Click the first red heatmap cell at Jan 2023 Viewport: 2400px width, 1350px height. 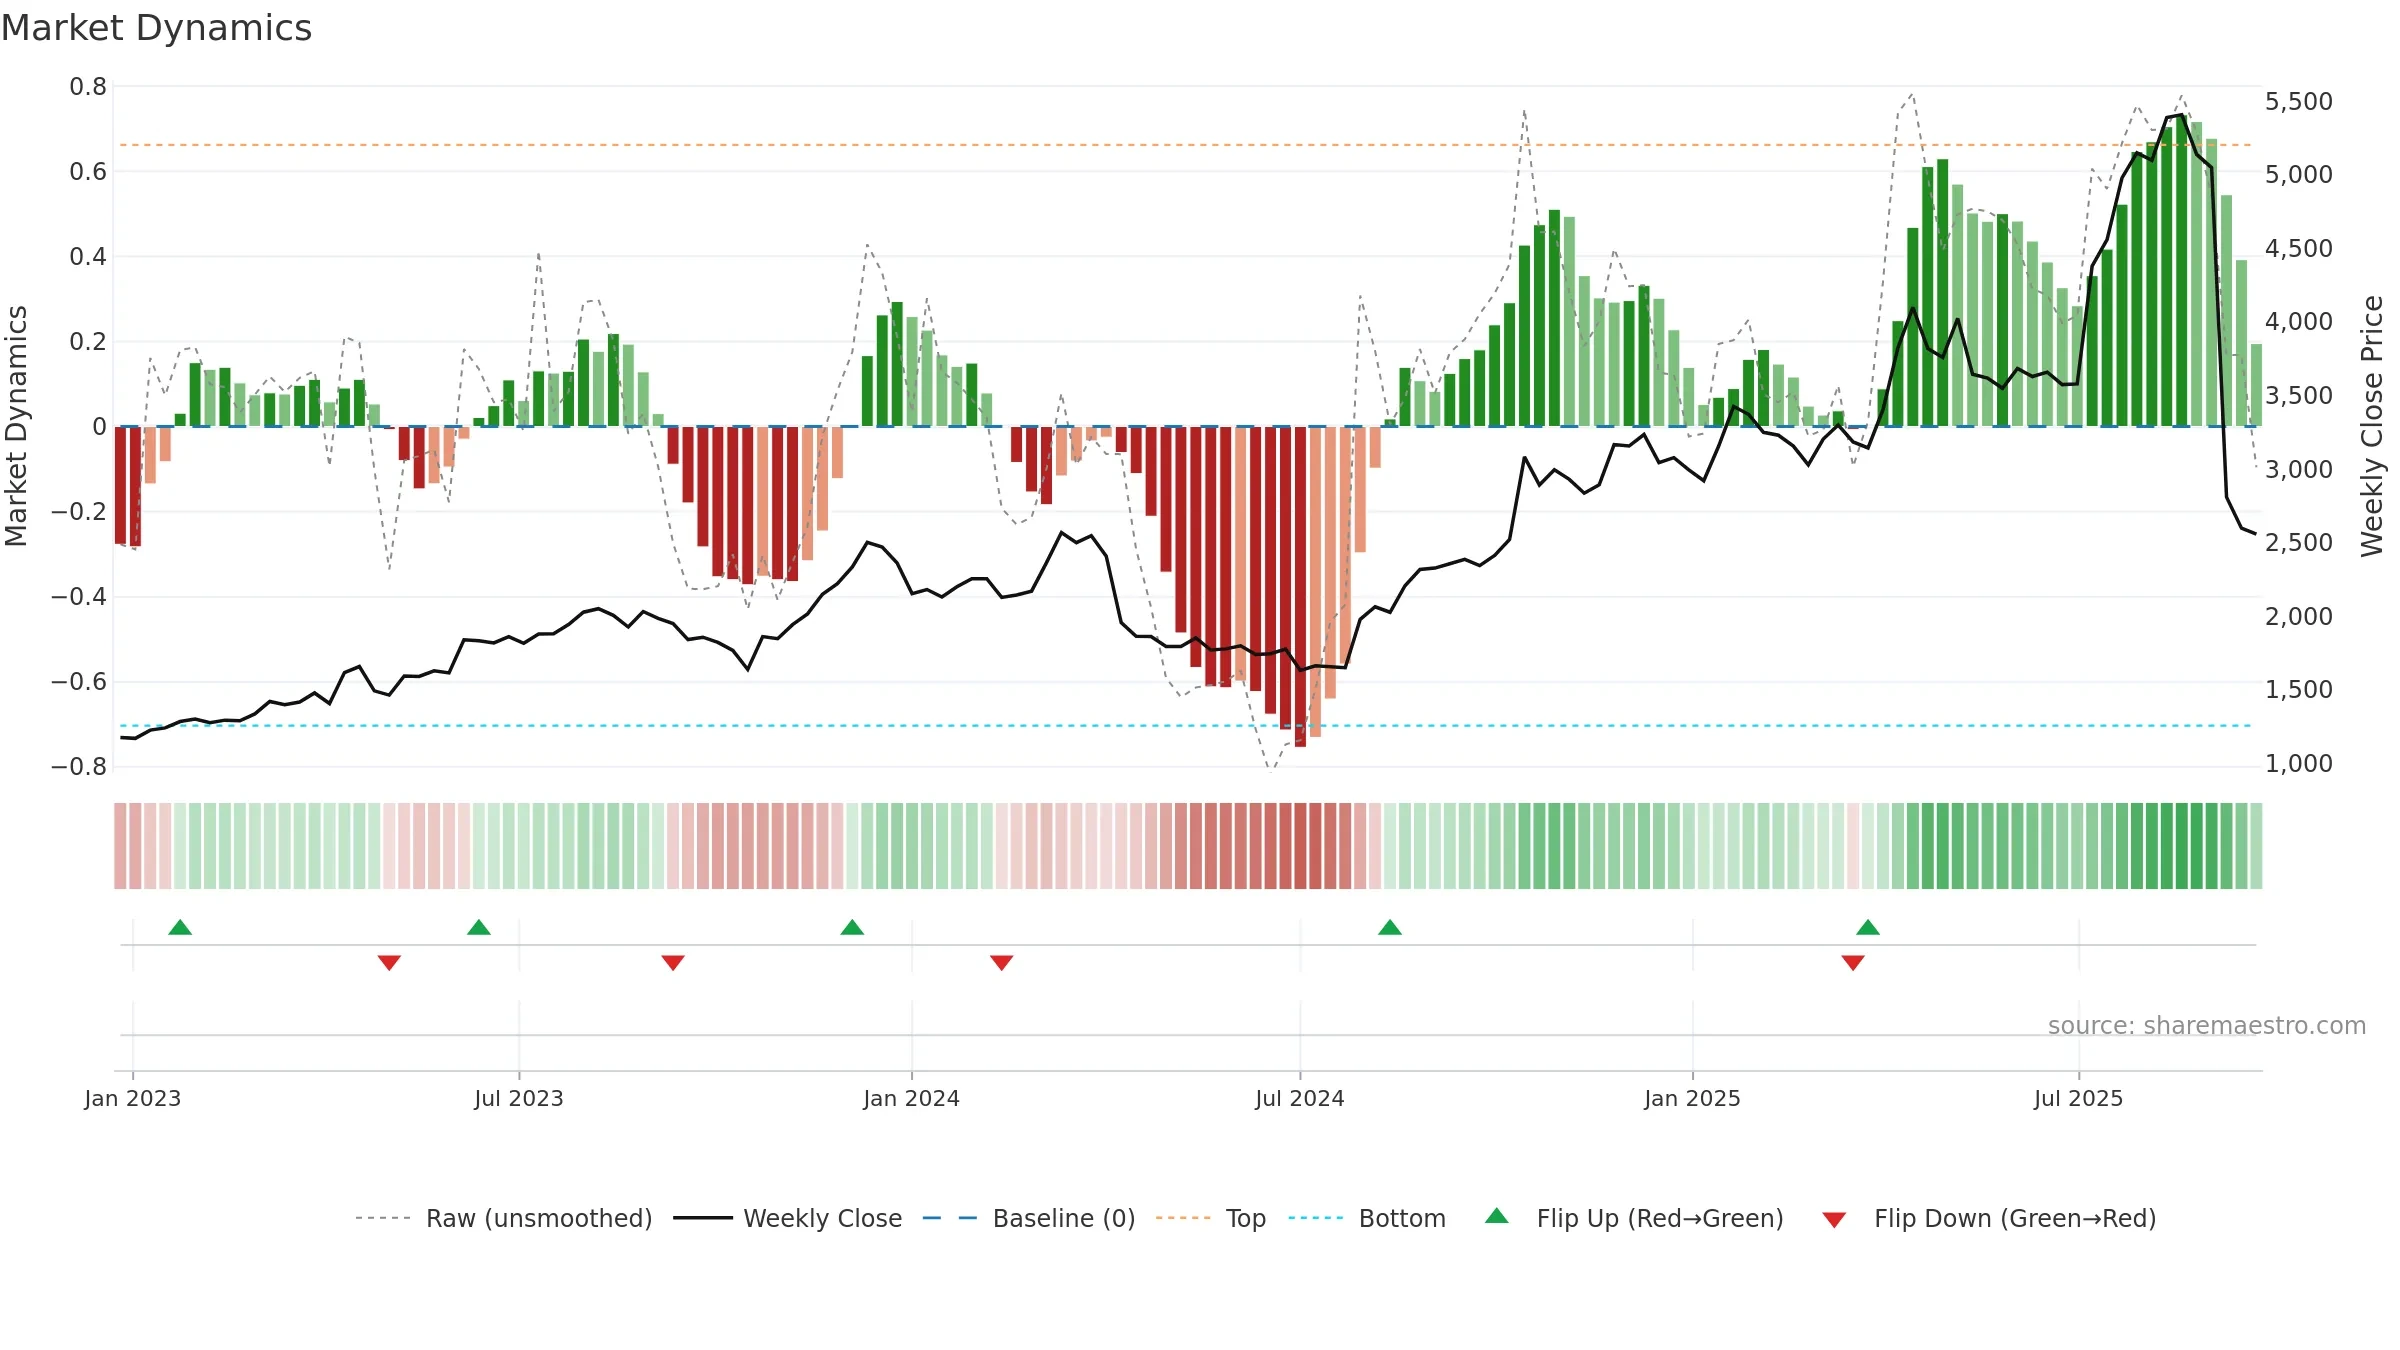point(120,846)
